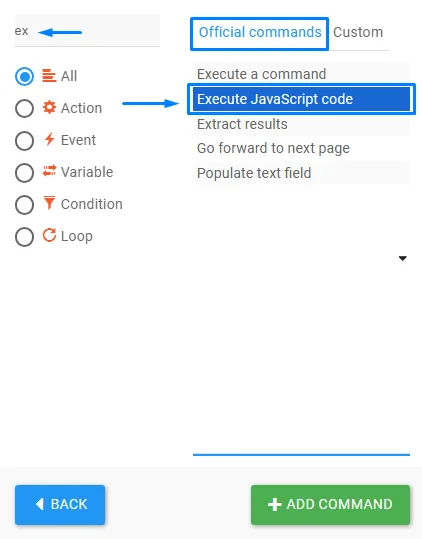Choose Extract results from the list
422x539 pixels.
click(301, 124)
